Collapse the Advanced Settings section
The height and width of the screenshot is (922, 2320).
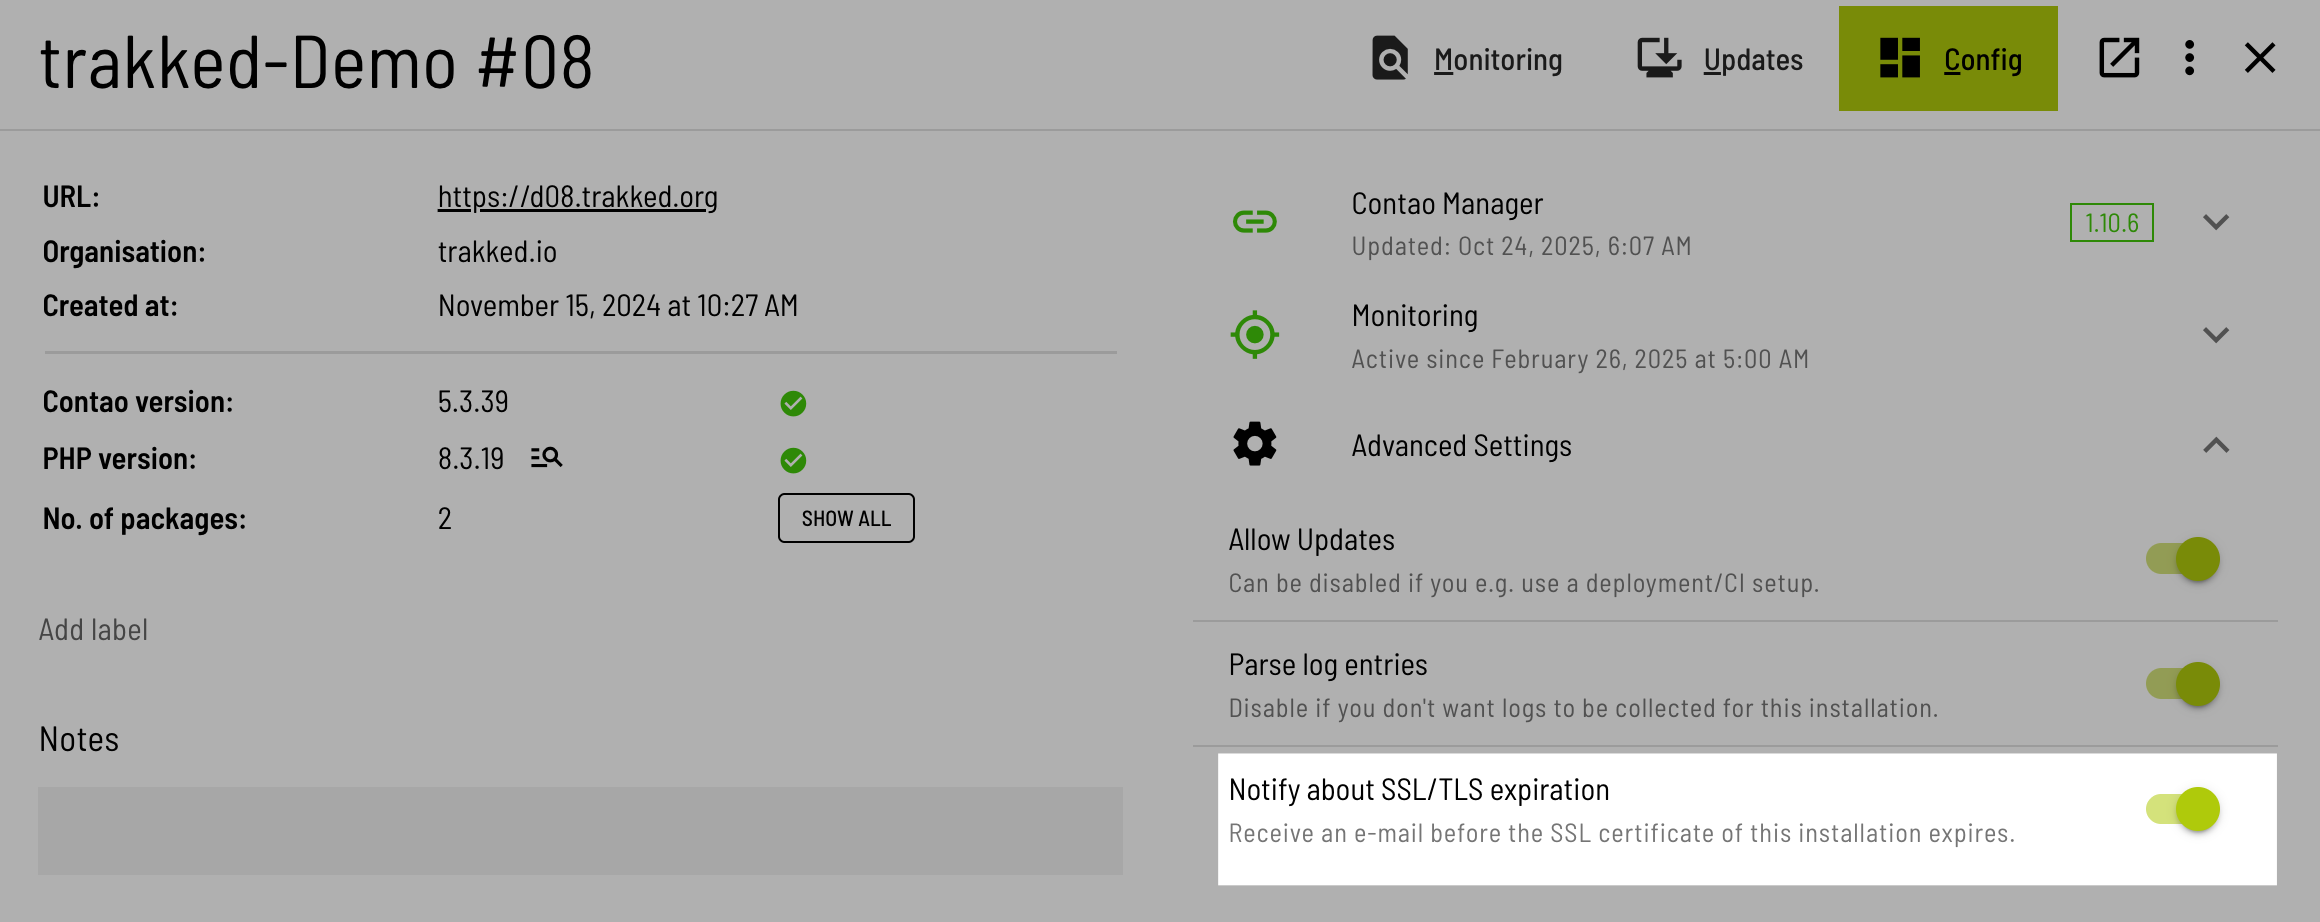click(x=2216, y=446)
